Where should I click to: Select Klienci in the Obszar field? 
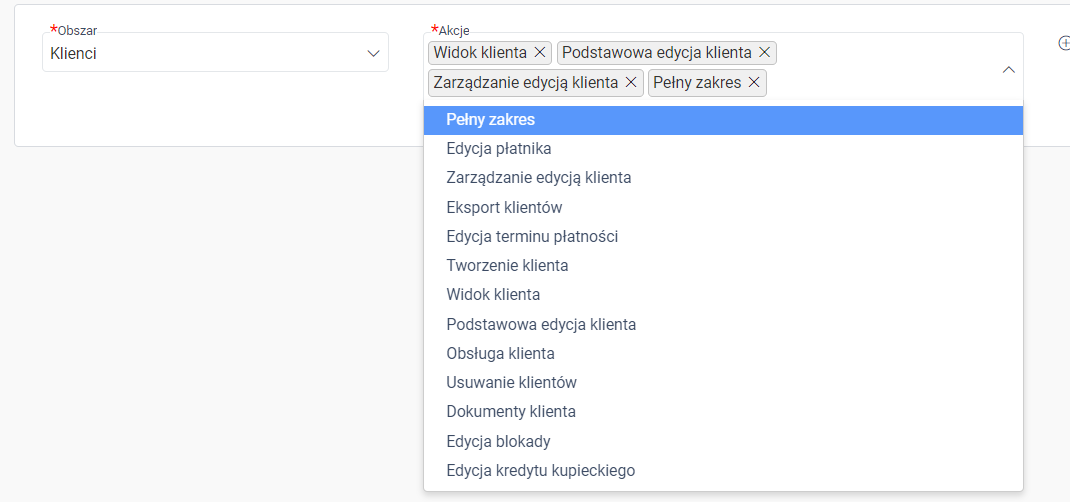coord(215,53)
